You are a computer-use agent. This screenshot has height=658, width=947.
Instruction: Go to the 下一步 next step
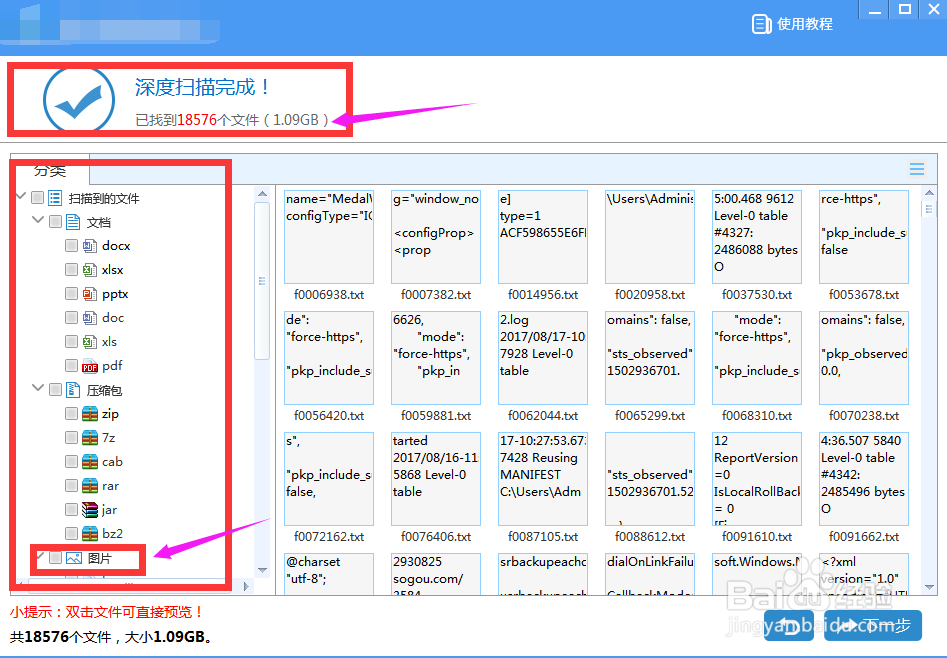873,625
